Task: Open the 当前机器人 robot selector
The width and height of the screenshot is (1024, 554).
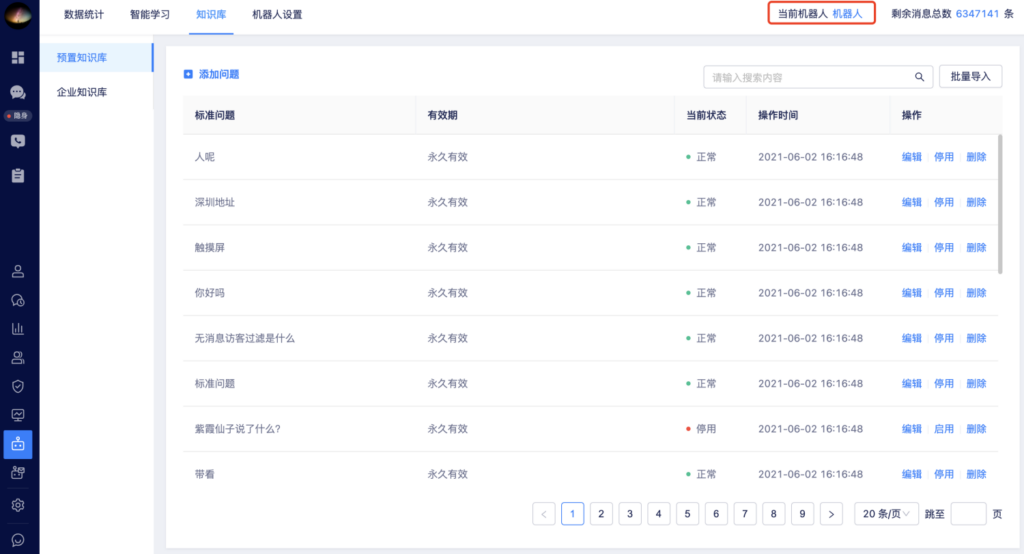Action: tap(821, 14)
